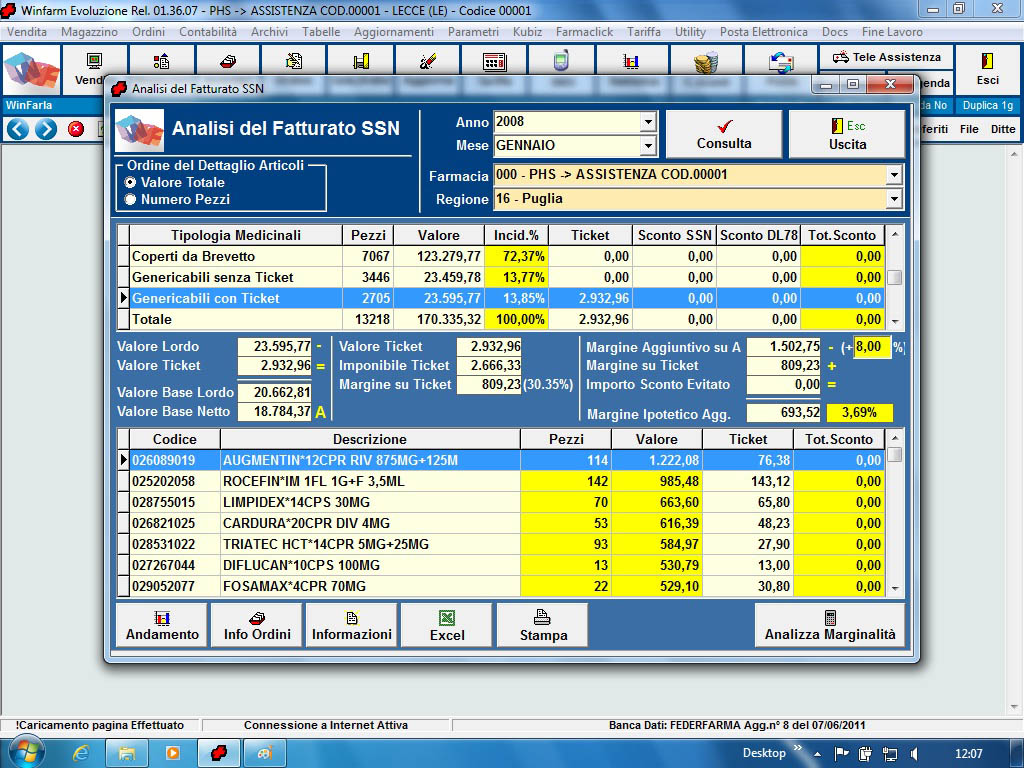1024x768 pixels.
Task: Print the report with Stampa
Action: (x=543, y=625)
